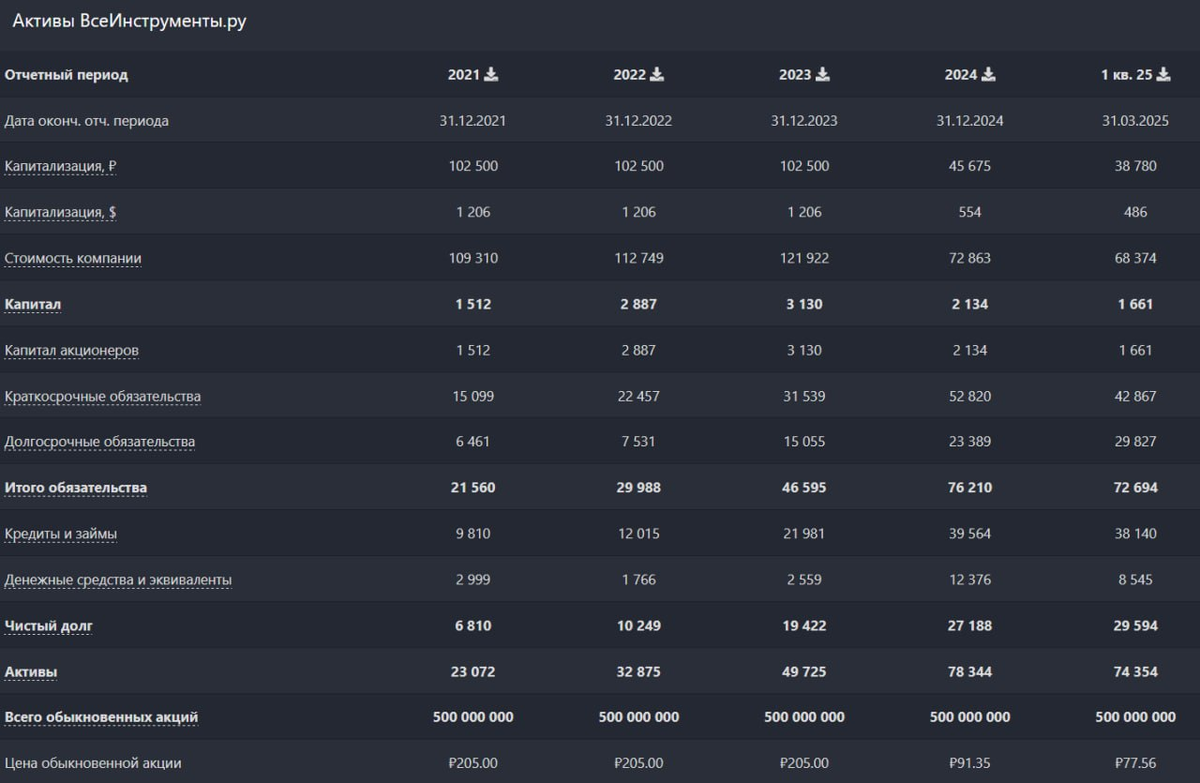The height and width of the screenshot is (783, 1200).
Task: Click Денежные средства и эквиваленты label
Action: pos(118,580)
